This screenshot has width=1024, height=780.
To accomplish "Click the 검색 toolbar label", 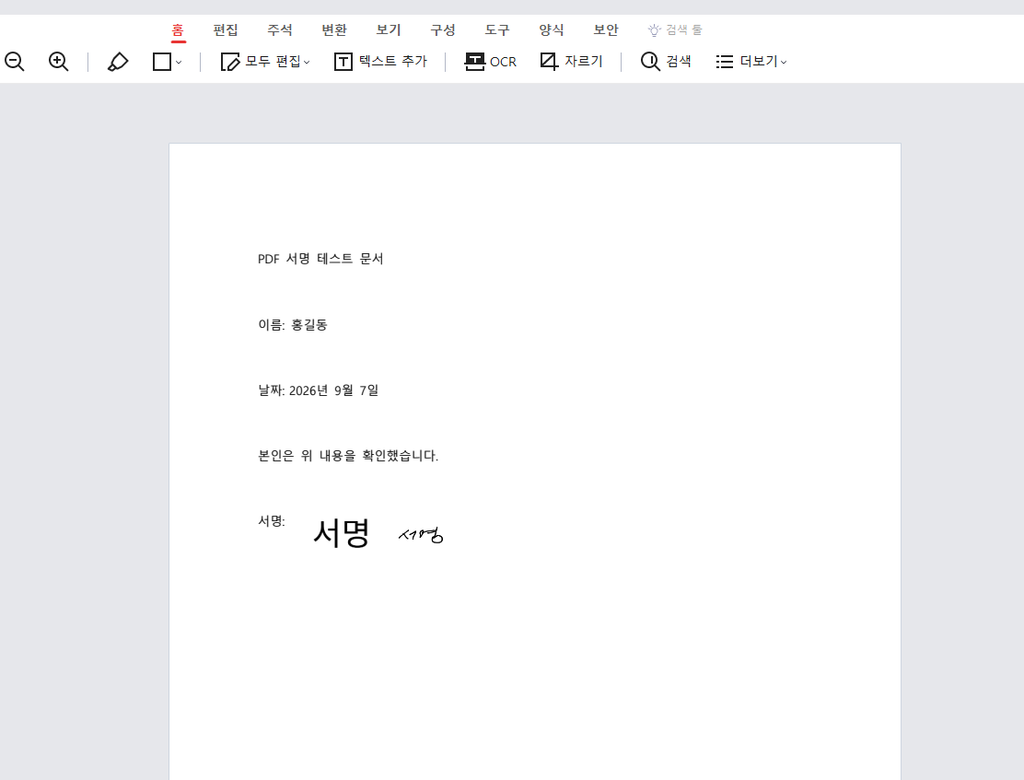I will [679, 61].
